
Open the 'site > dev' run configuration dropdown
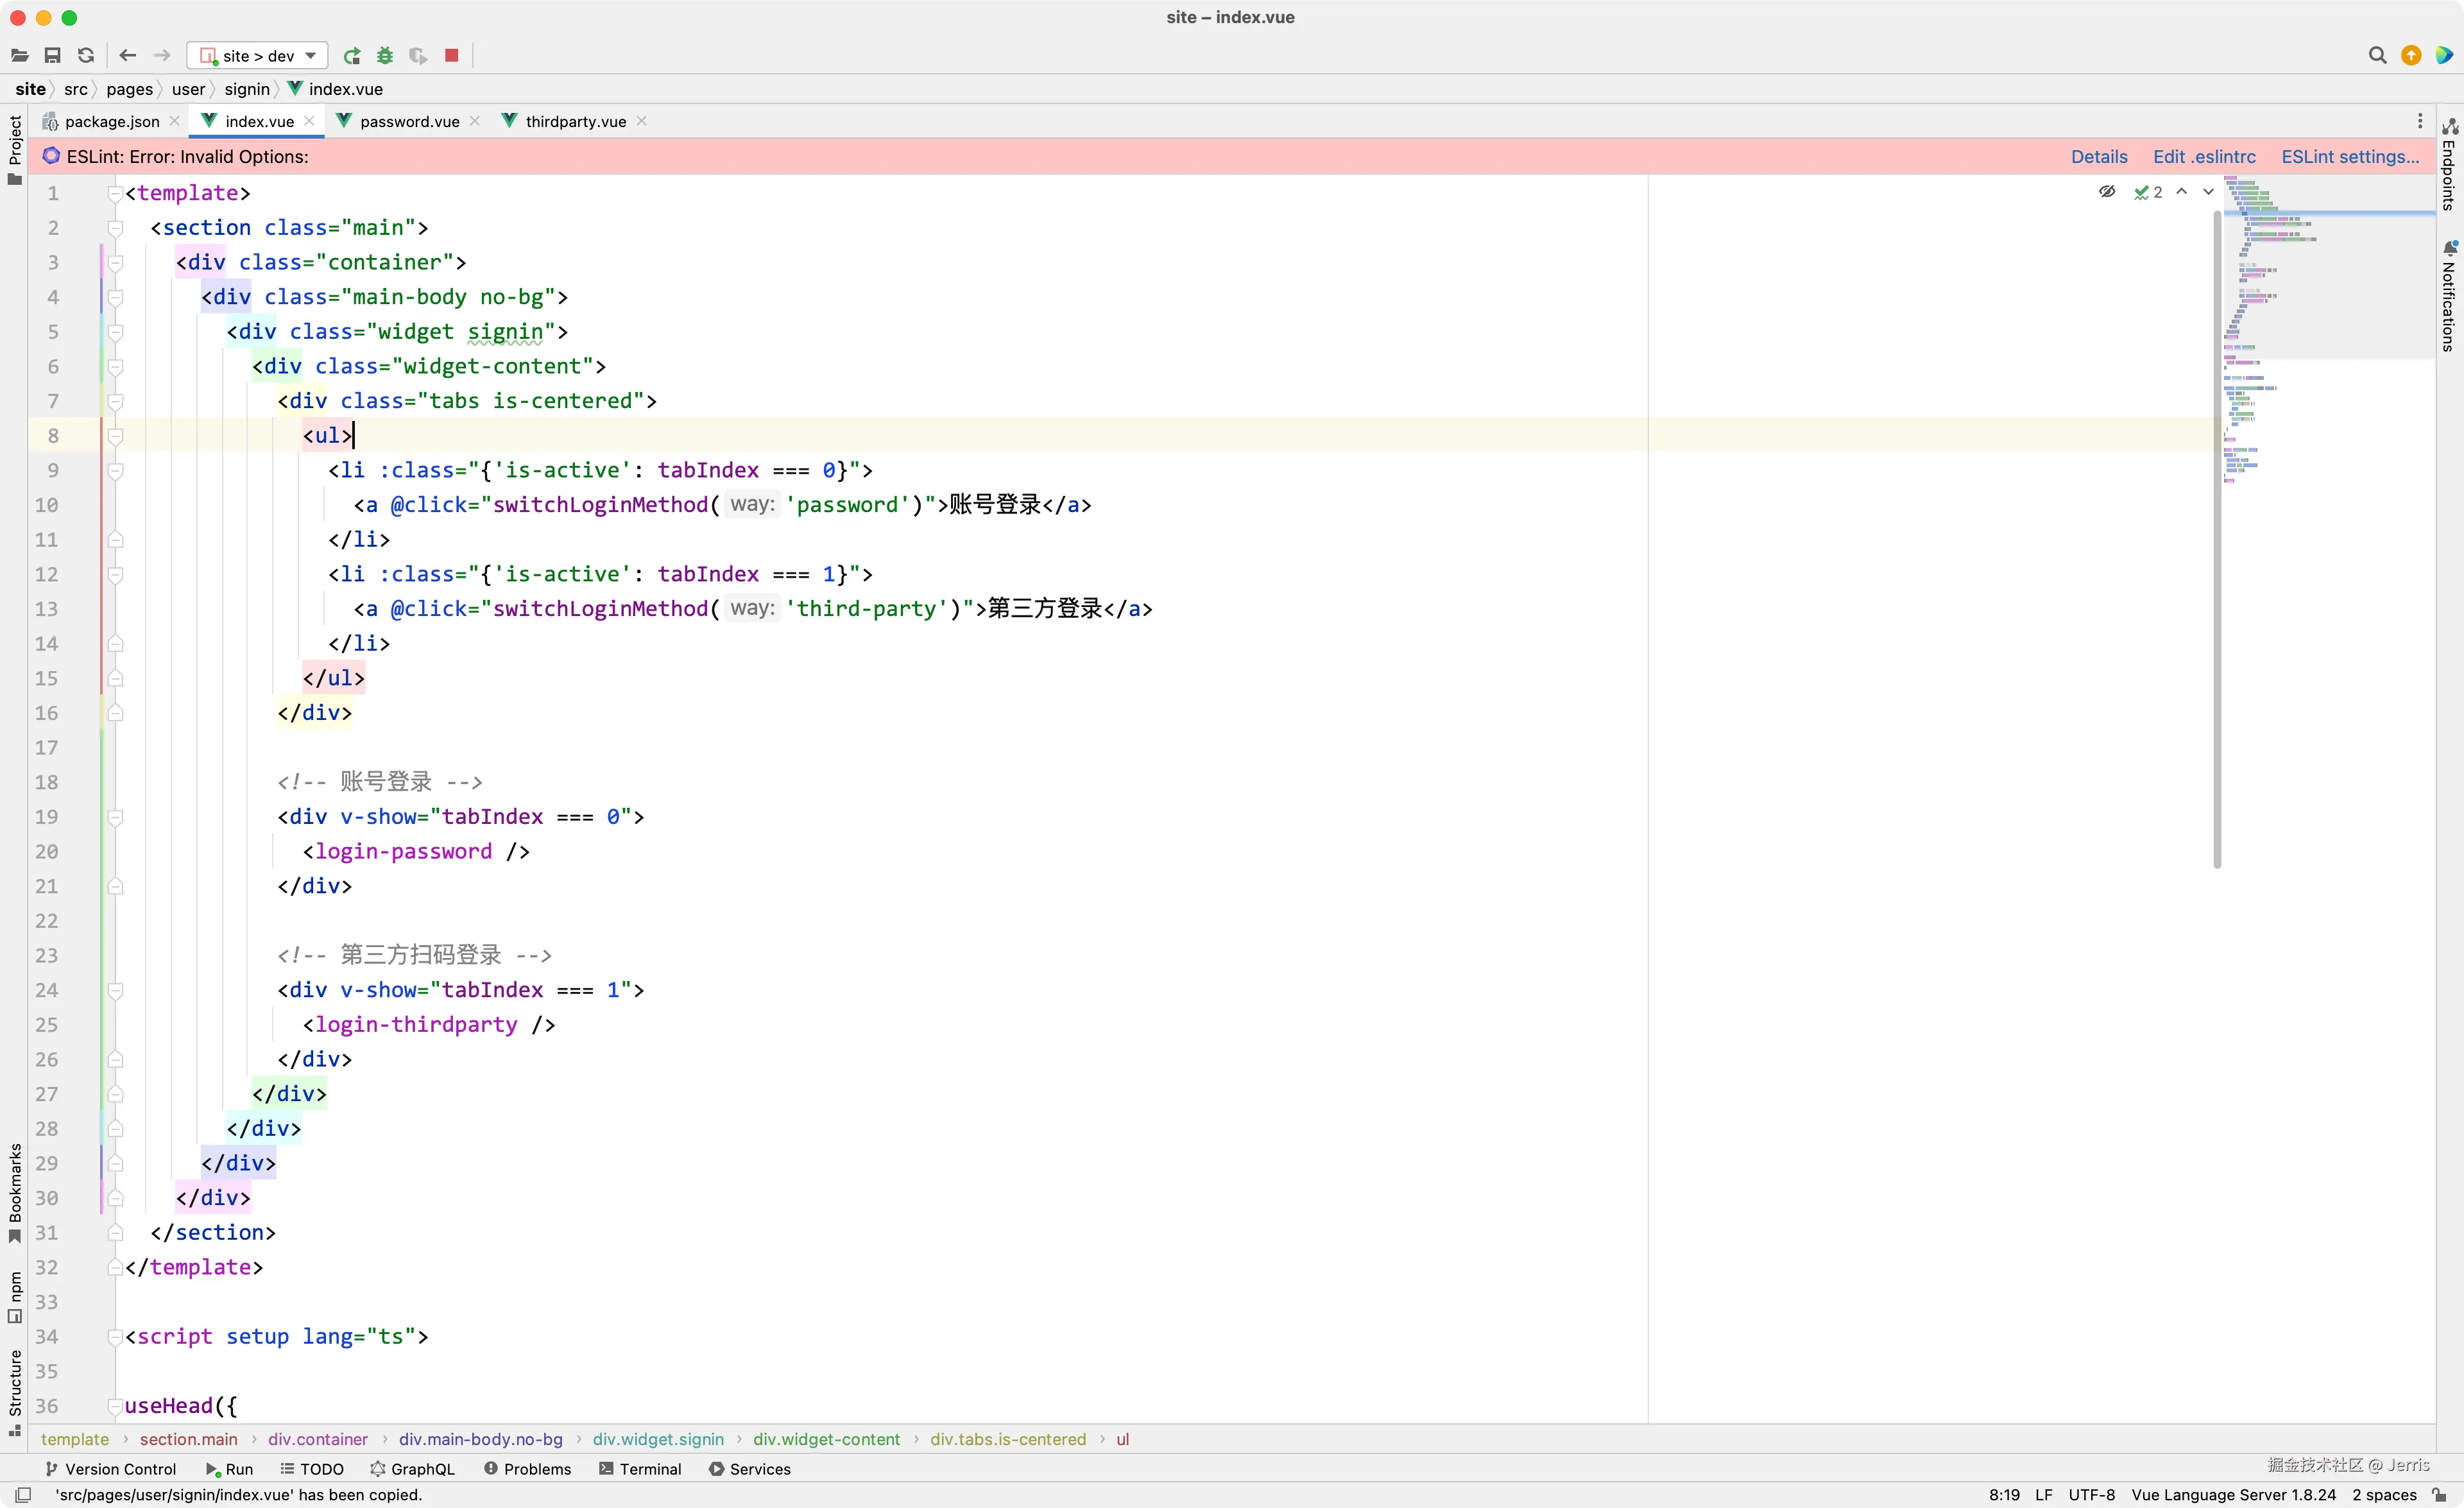tap(258, 56)
